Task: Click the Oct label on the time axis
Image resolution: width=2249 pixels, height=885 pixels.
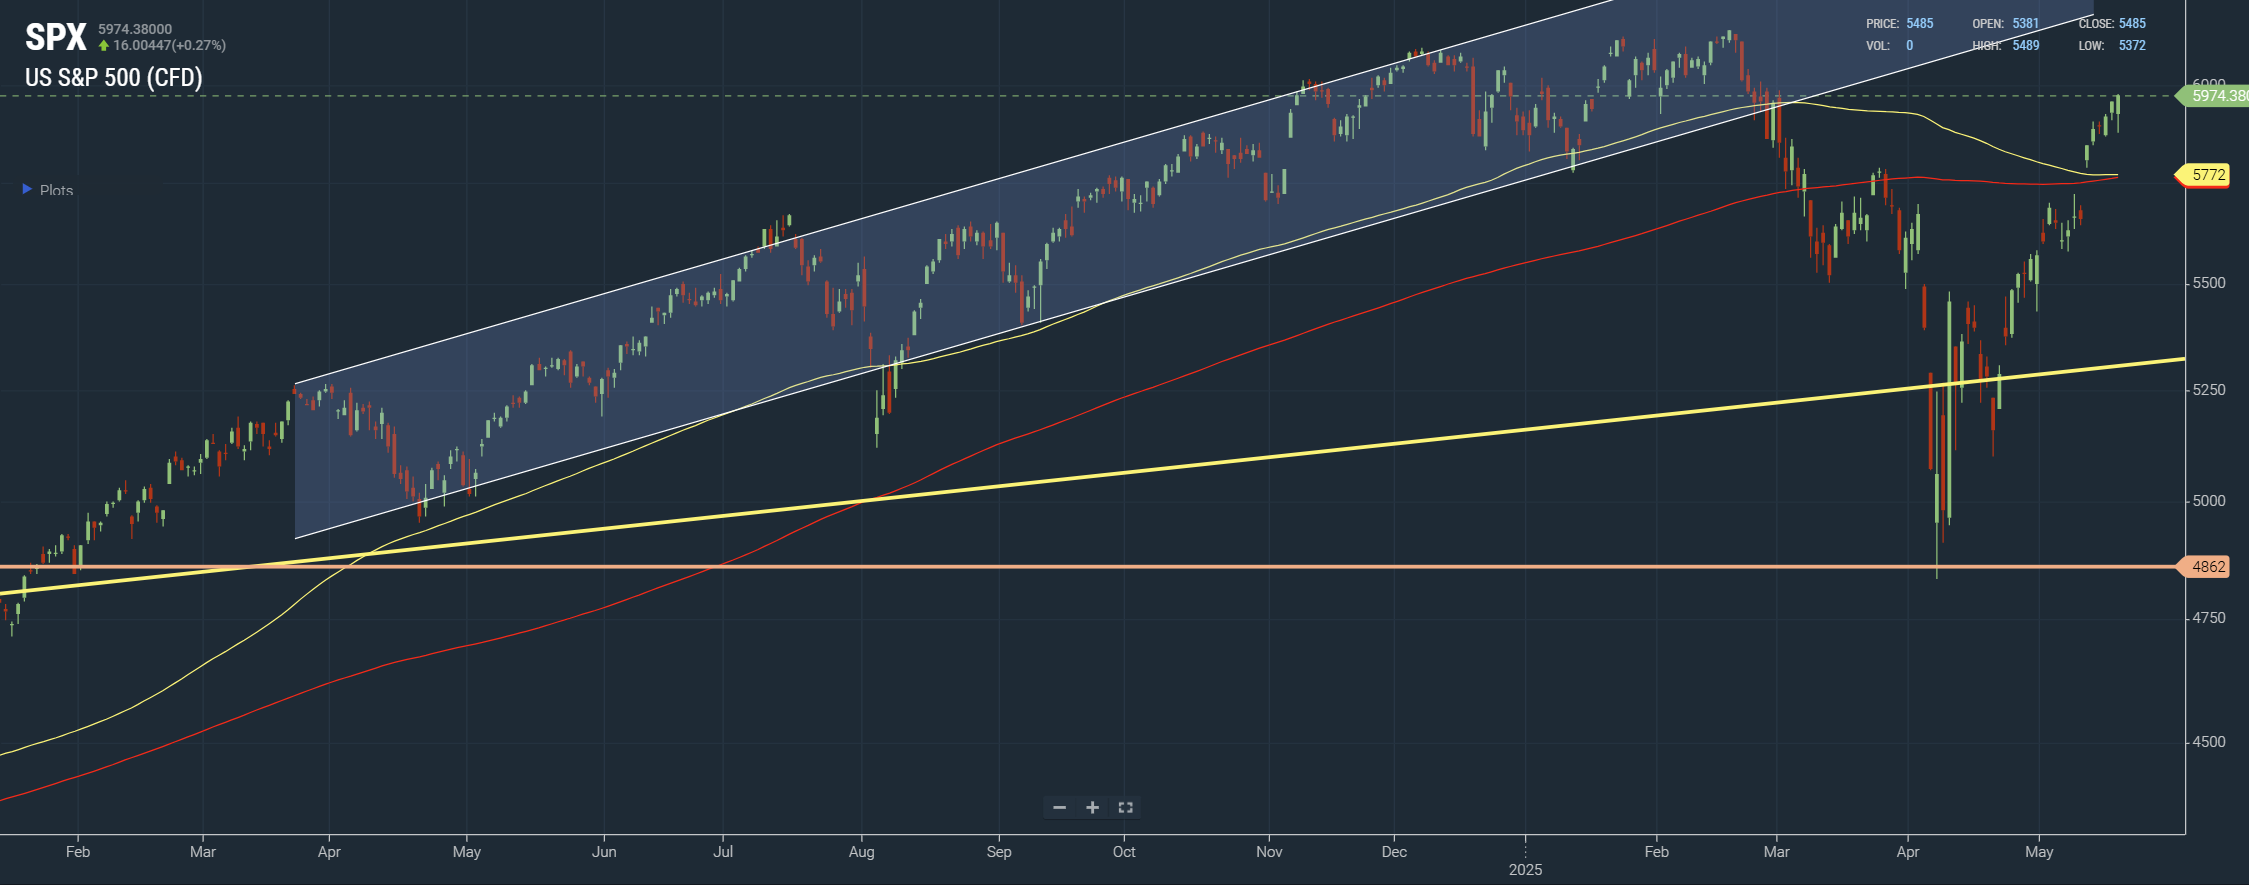Action: click(1124, 852)
